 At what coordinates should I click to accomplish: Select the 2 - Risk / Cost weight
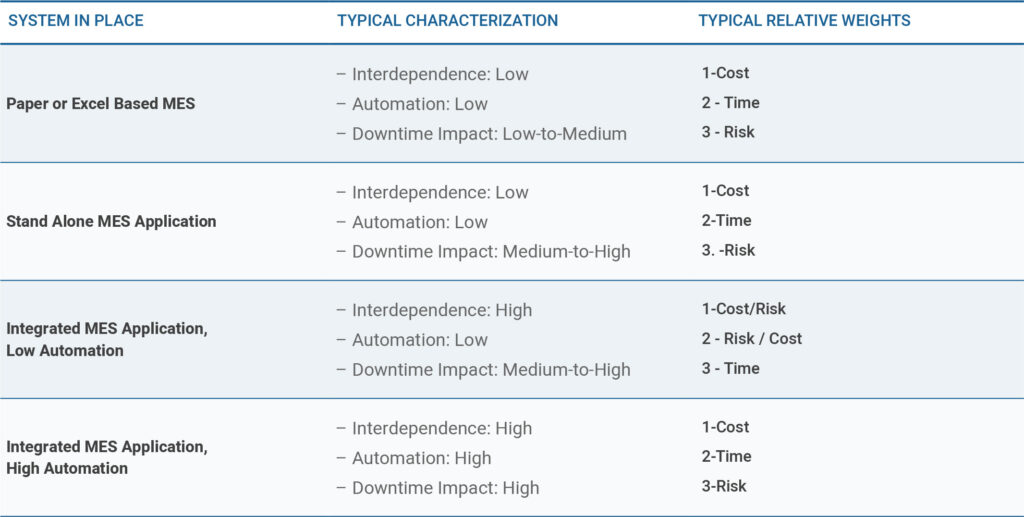(752, 339)
